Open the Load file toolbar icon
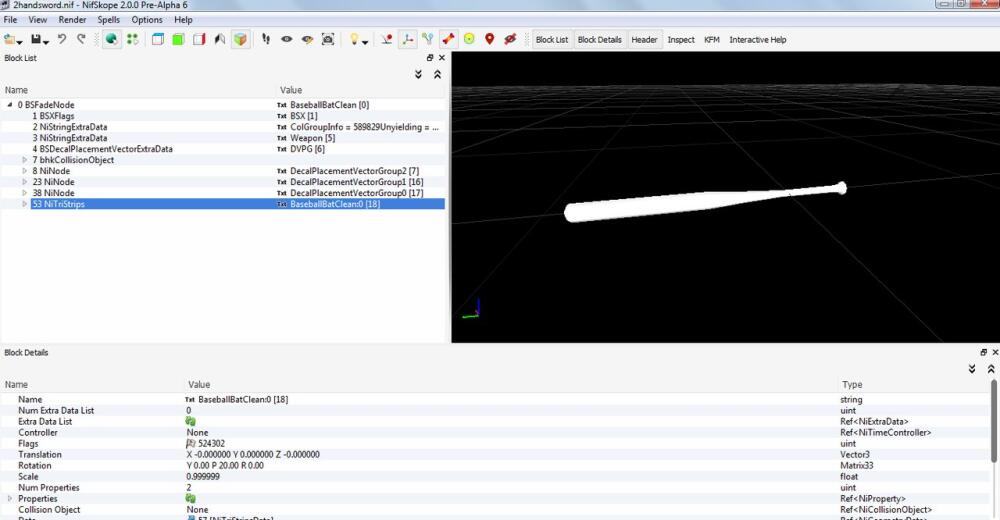This screenshot has height=520, width=1000. click(10, 40)
